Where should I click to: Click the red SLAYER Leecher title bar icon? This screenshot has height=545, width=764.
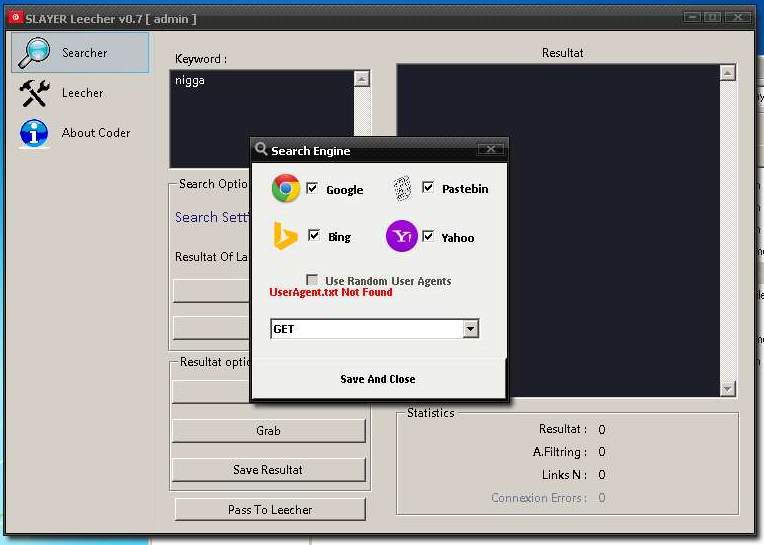[x=14, y=18]
